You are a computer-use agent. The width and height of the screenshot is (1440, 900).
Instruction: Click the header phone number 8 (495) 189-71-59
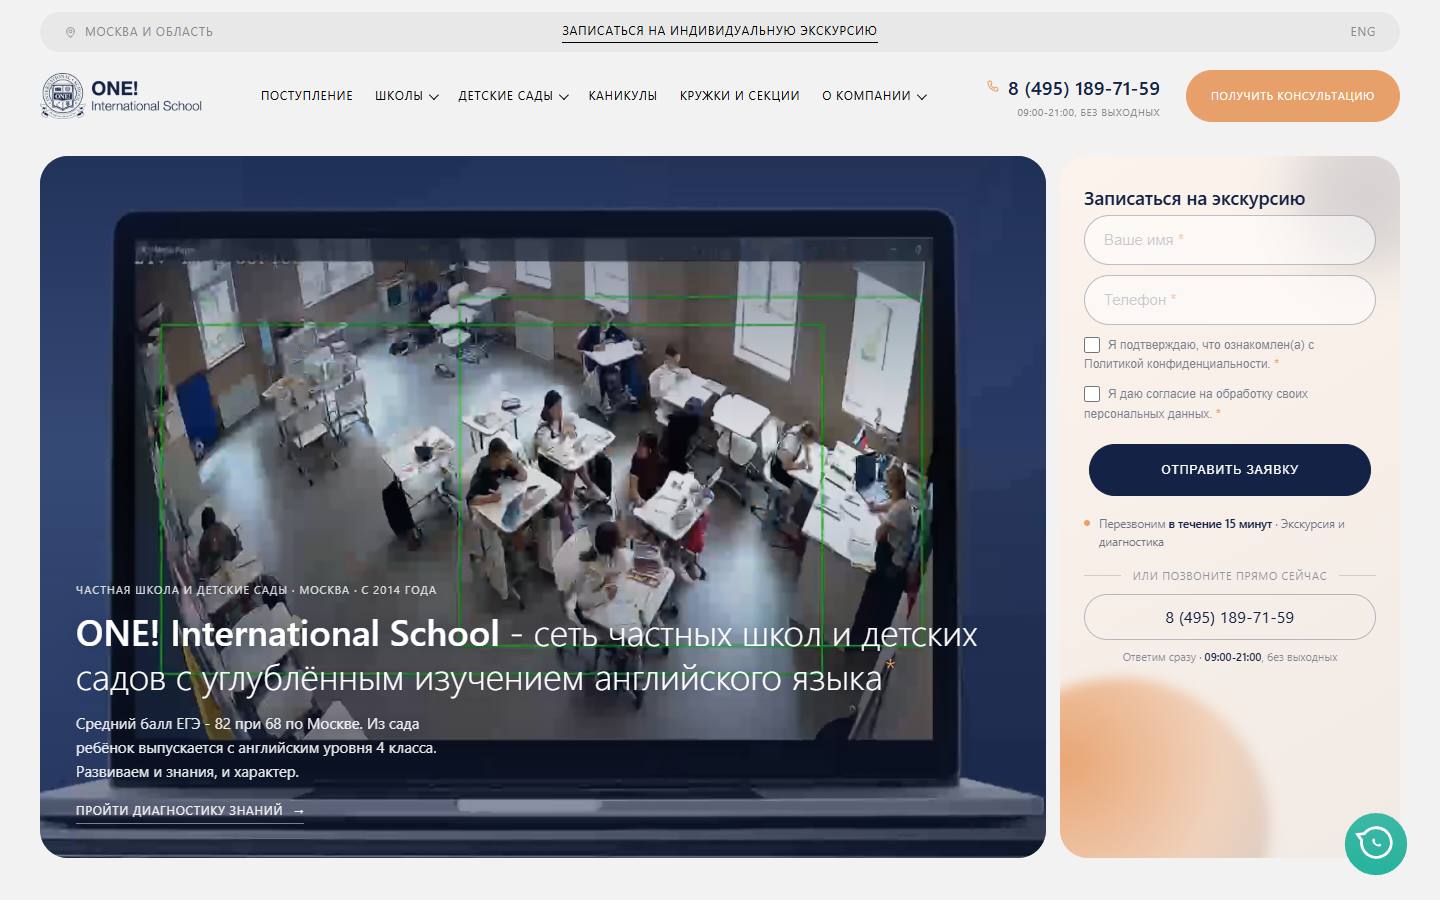pos(1084,88)
